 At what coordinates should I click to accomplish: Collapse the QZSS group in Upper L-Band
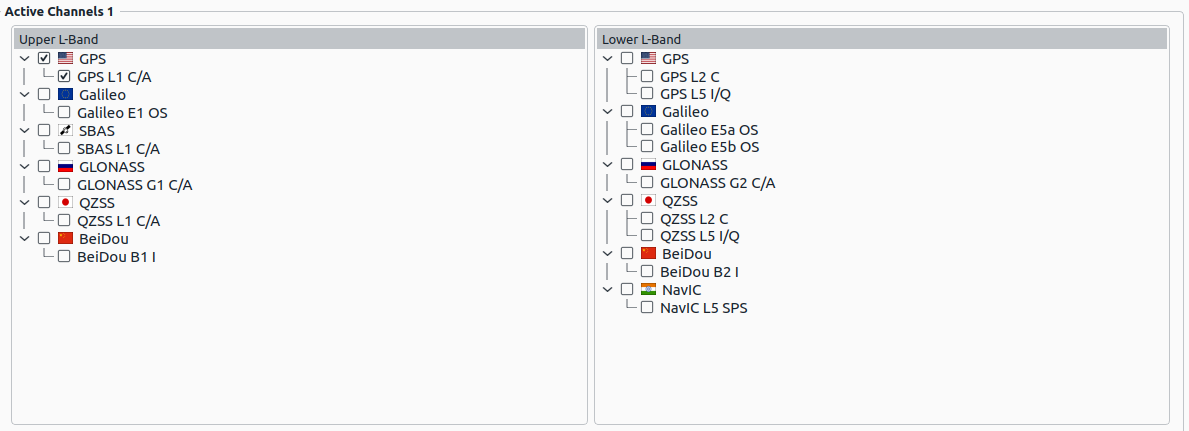pos(25,203)
